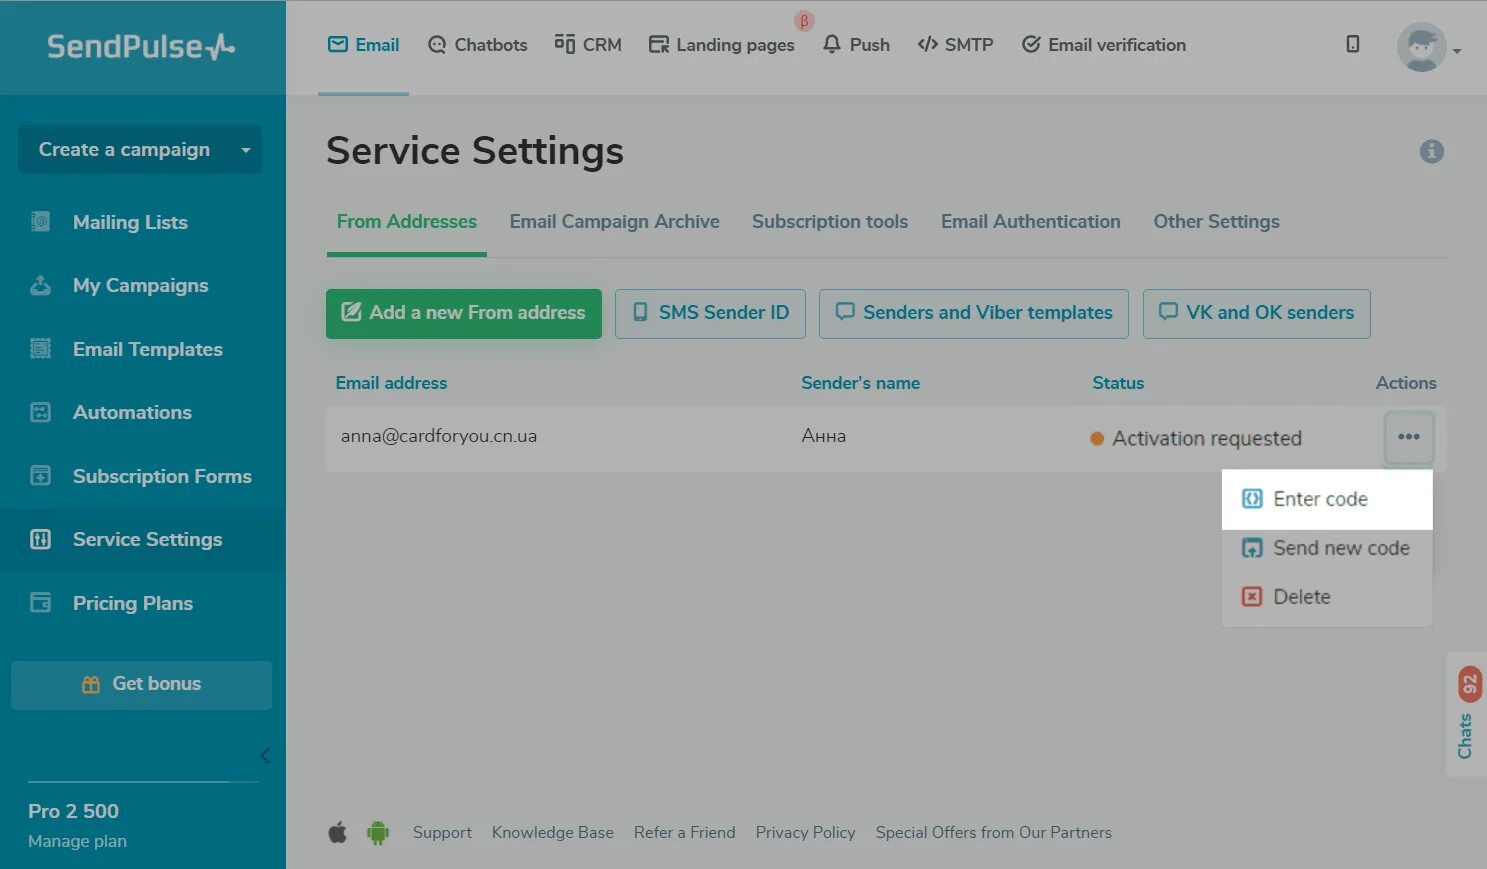Open Senders and Viber templates
This screenshot has width=1487, height=869.
pyautogui.click(x=974, y=313)
